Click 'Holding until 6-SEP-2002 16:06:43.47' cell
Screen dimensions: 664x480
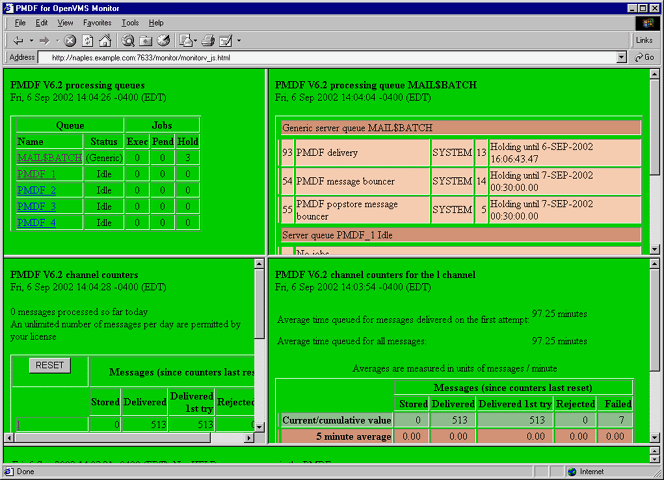[x=564, y=153]
